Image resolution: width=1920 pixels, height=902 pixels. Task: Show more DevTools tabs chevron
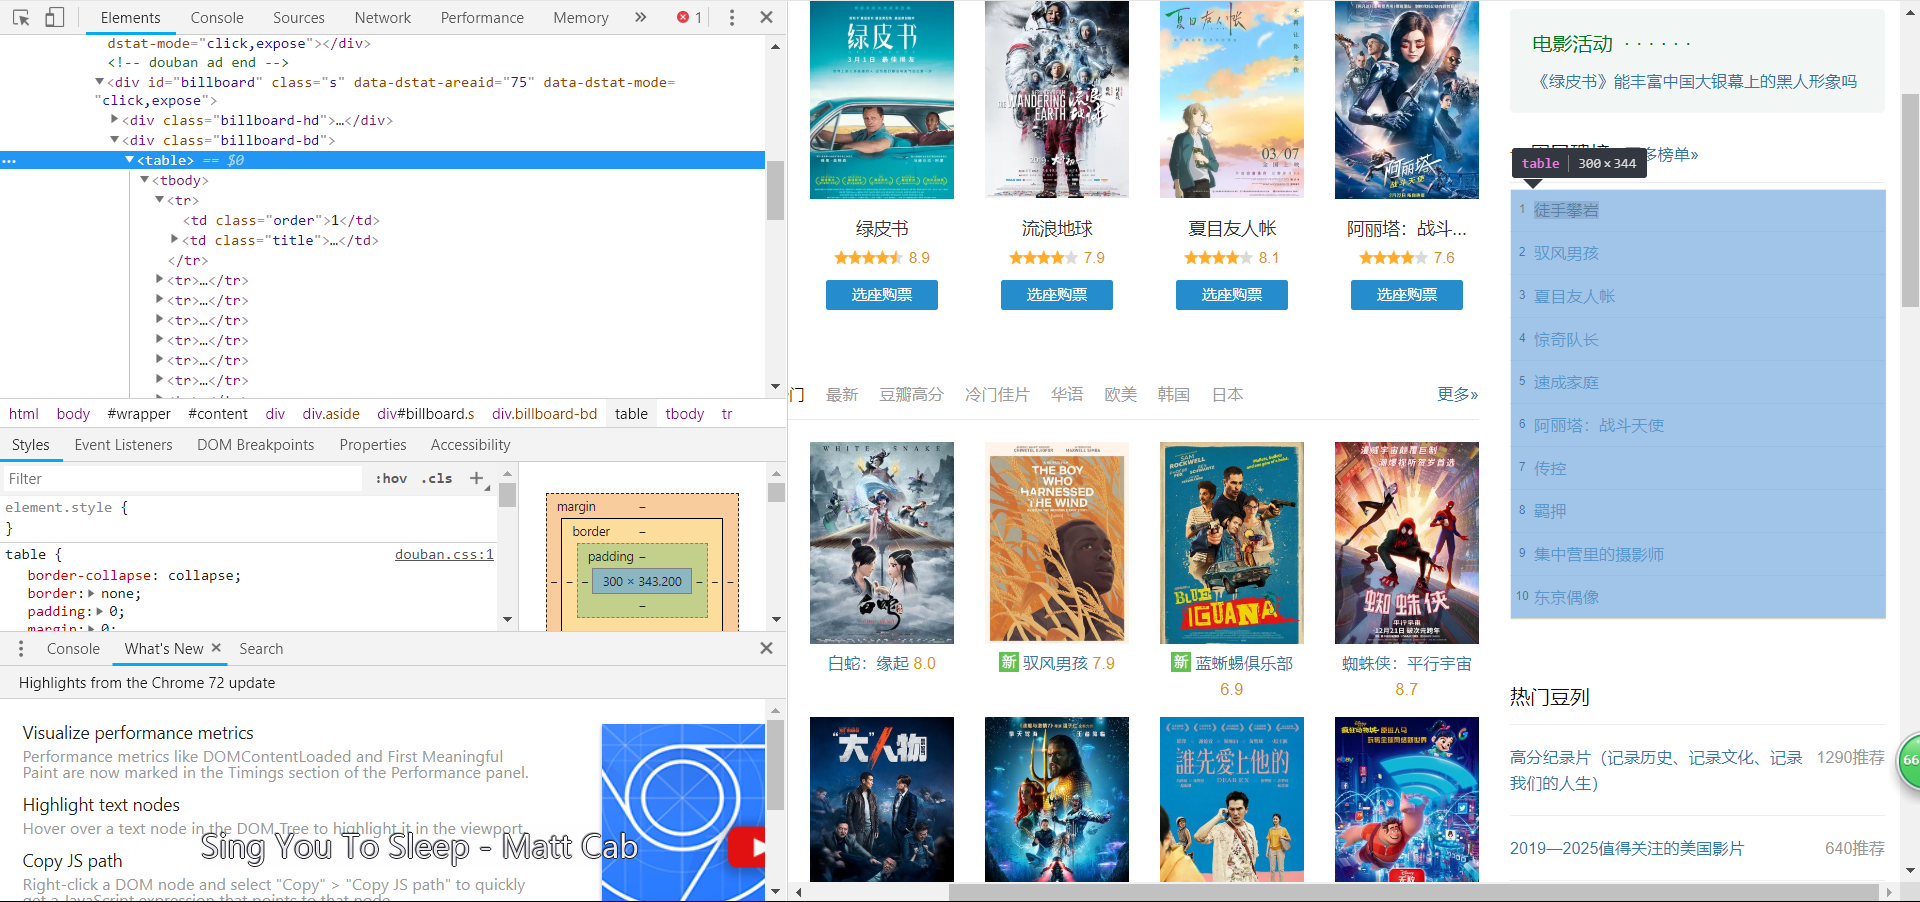click(640, 17)
